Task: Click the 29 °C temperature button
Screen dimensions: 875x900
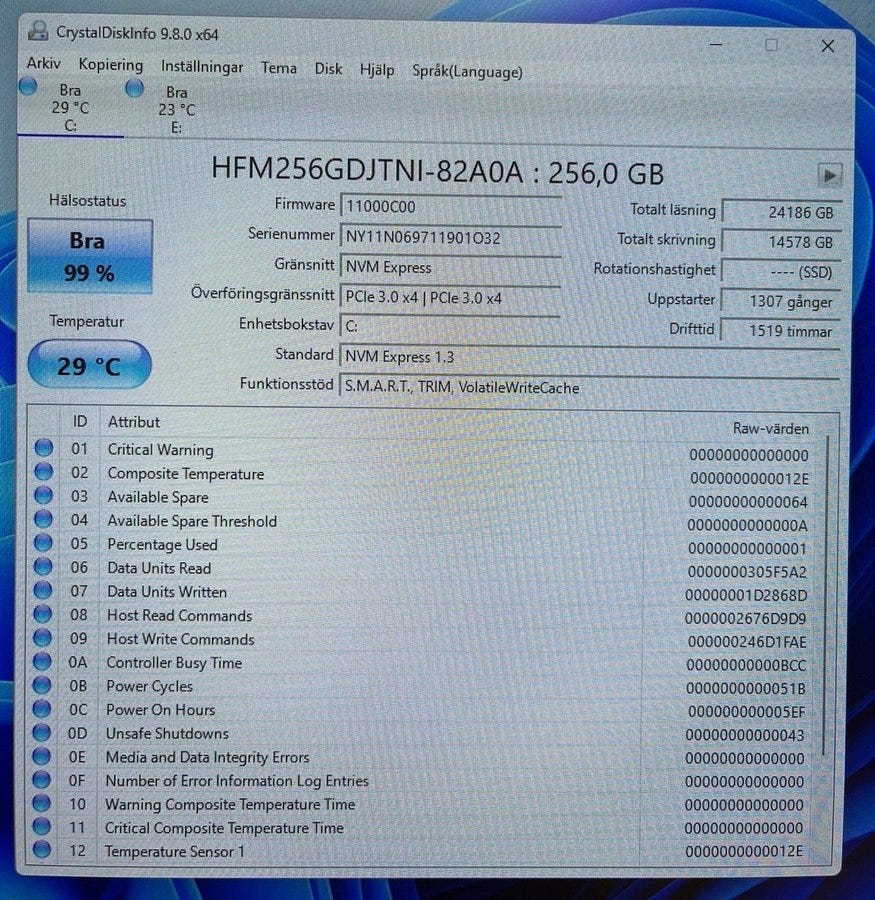Action: click(x=89, y=366)
